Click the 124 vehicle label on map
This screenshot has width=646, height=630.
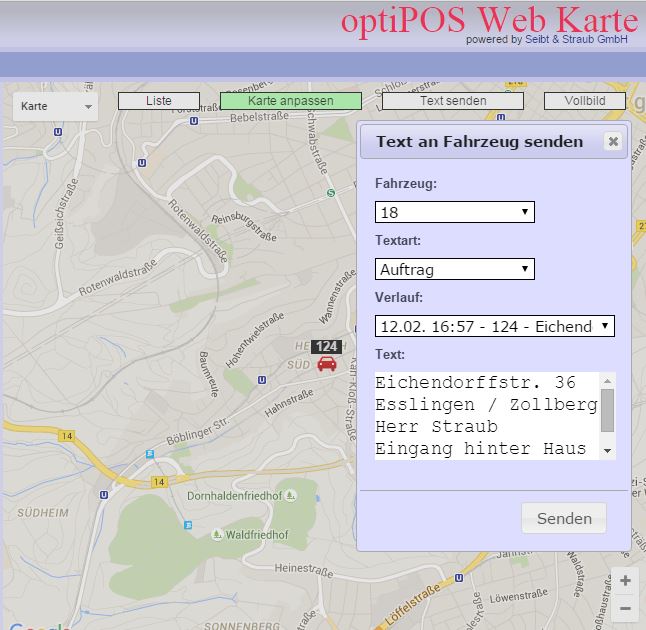(x=326, y=347)
